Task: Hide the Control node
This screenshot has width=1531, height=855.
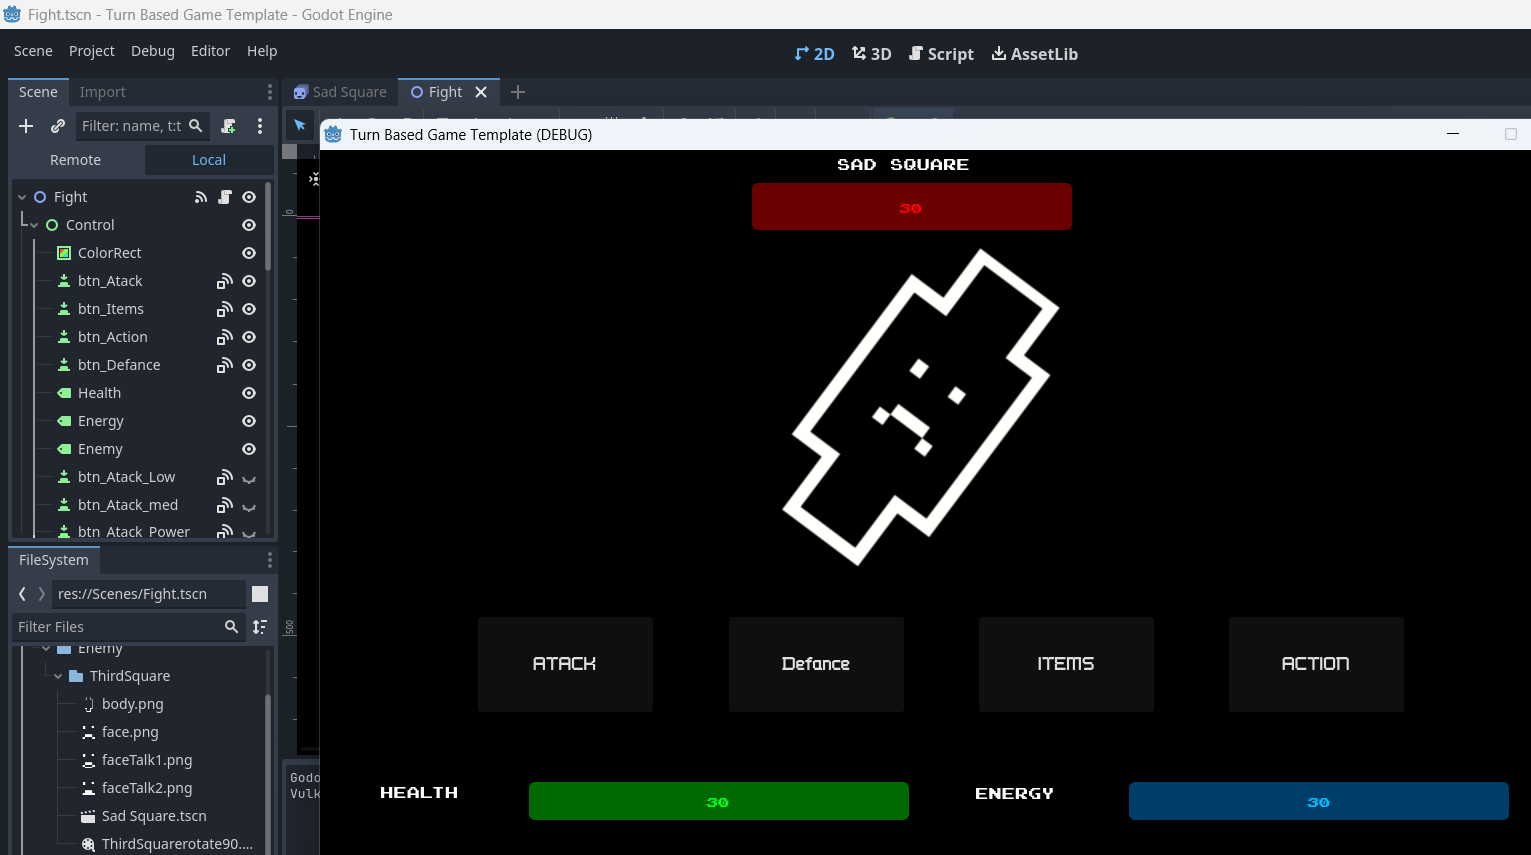Action: (249, 225)
